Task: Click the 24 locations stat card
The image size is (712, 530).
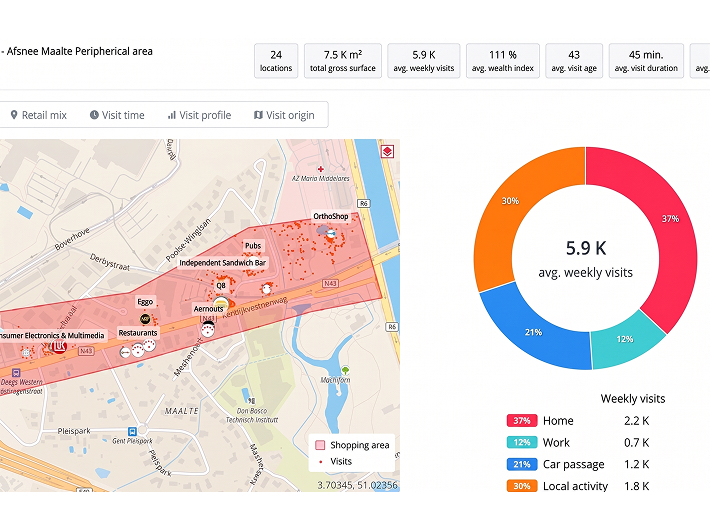Action: [276, 61]
